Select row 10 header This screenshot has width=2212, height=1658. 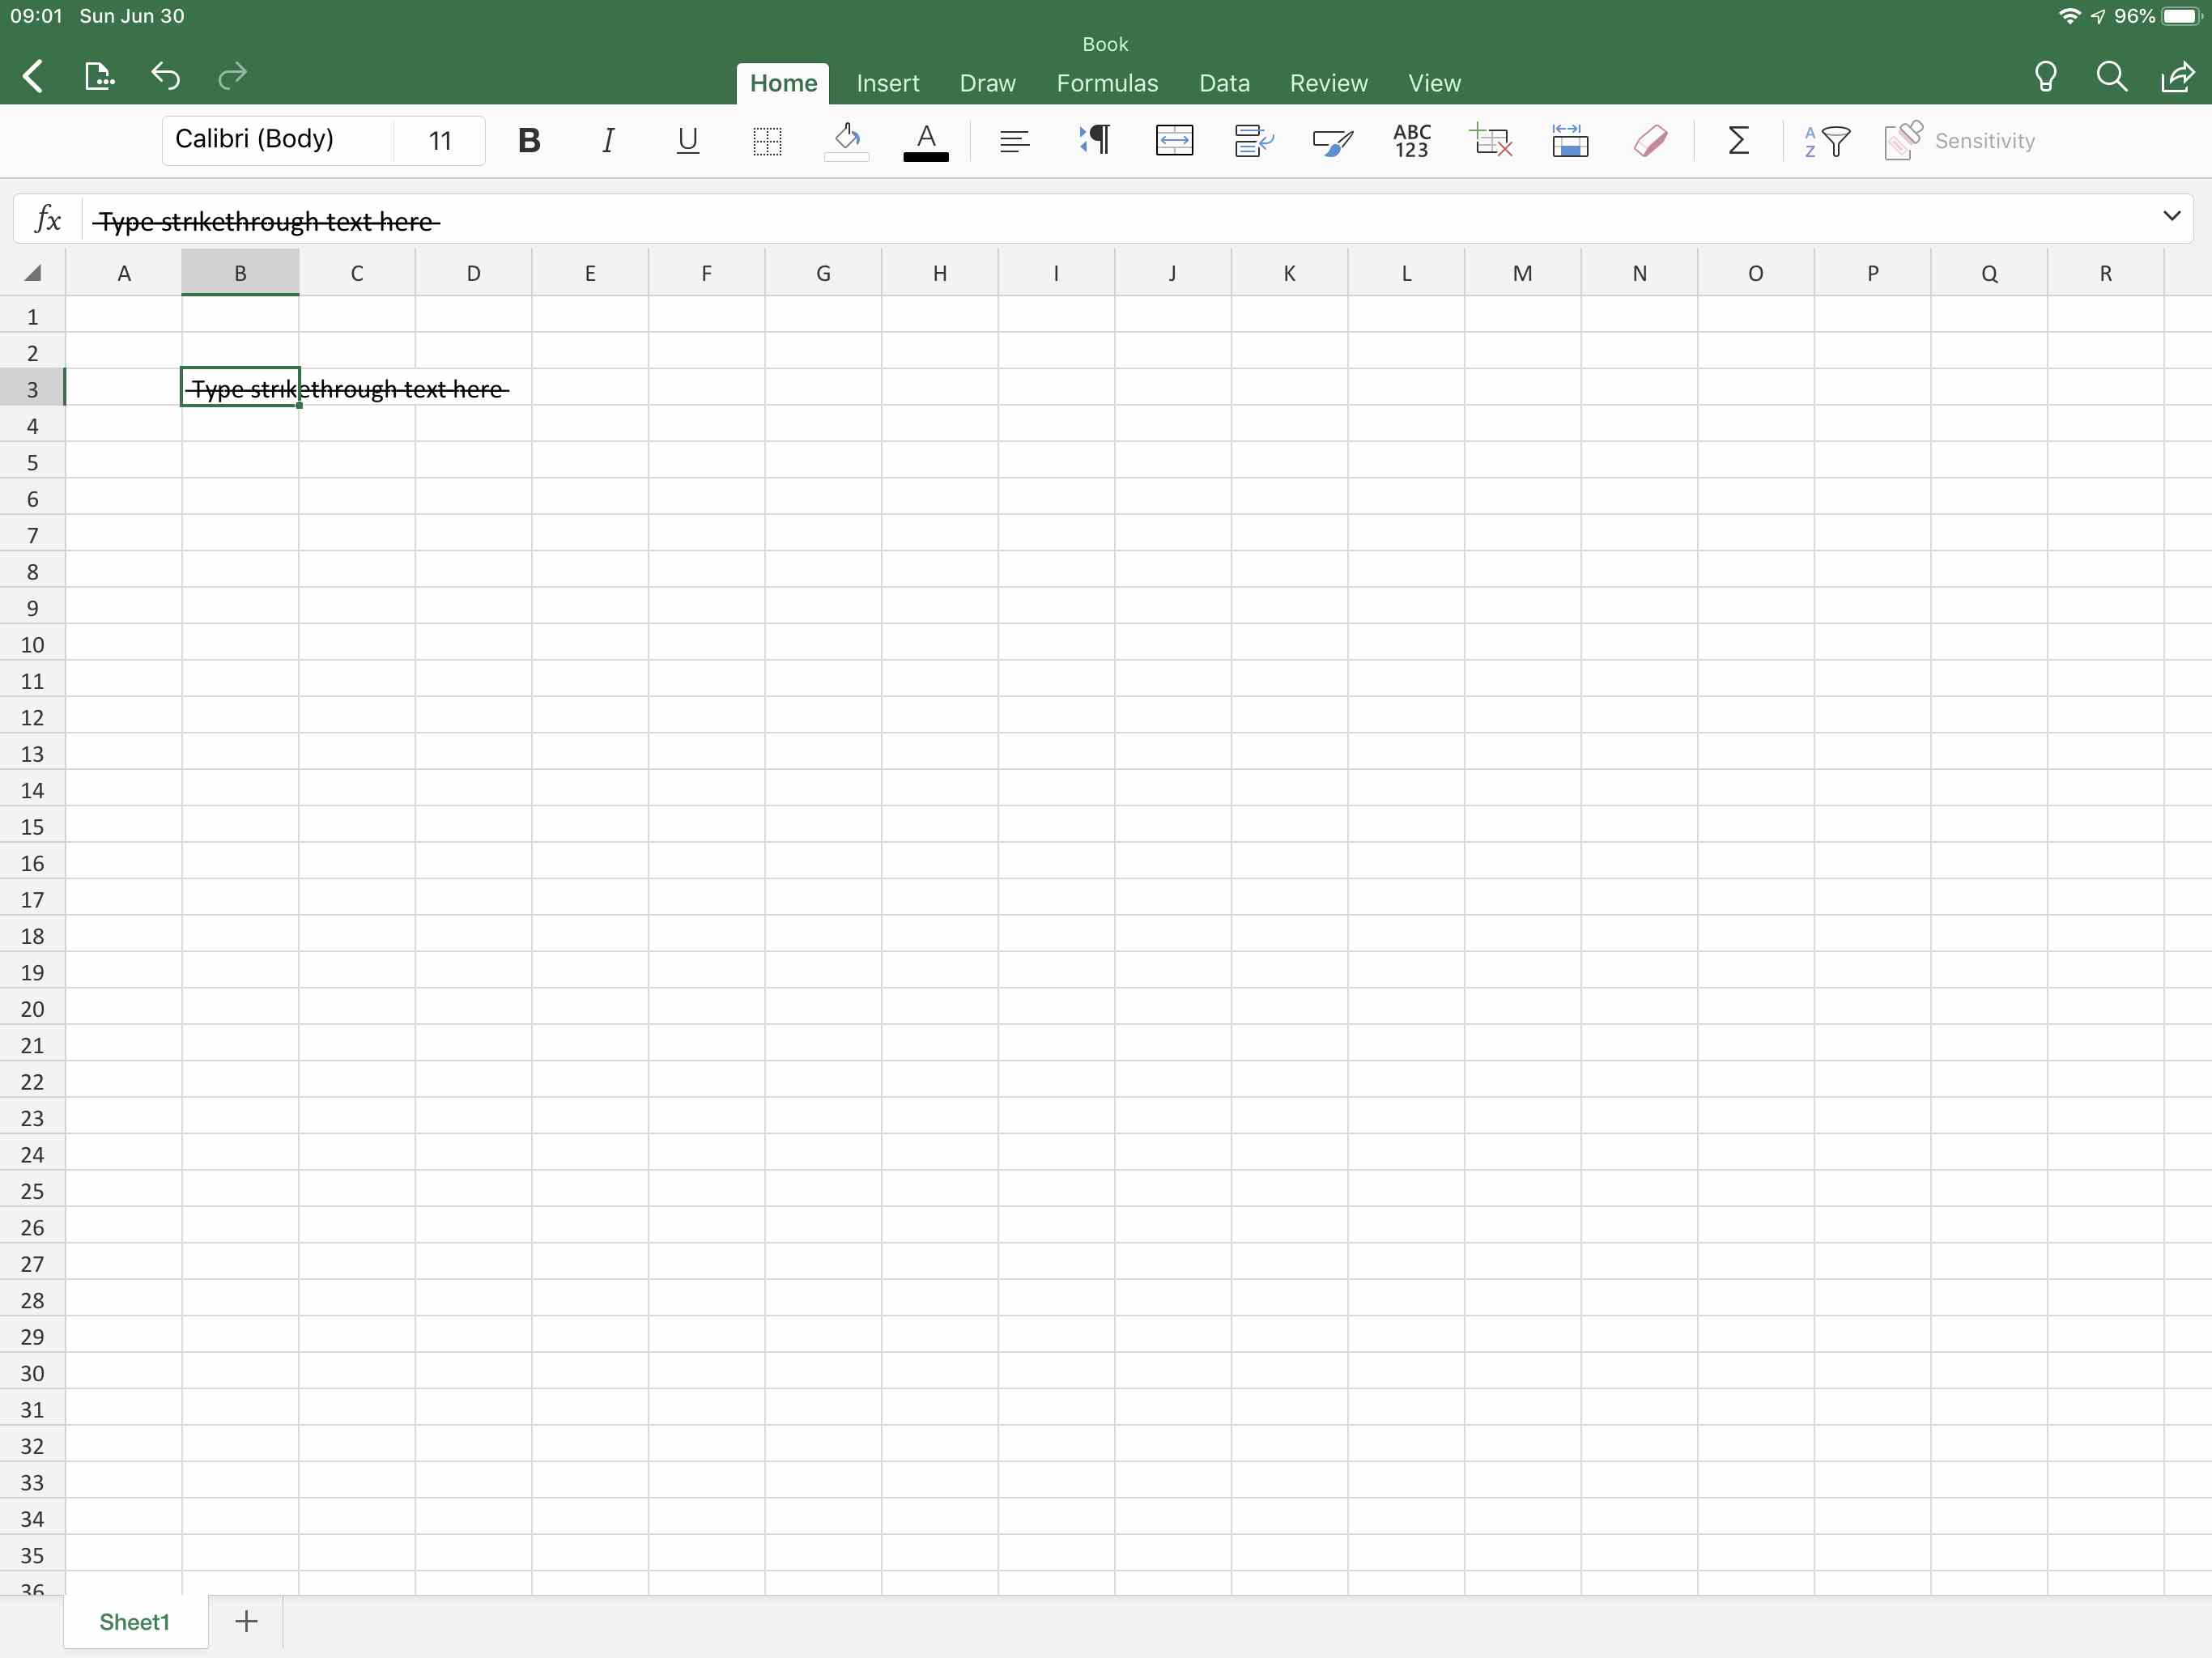coord(32,644)
